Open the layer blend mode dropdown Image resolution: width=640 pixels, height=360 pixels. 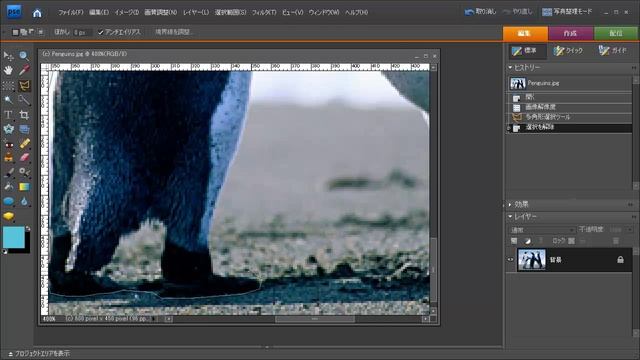(542, 230)
